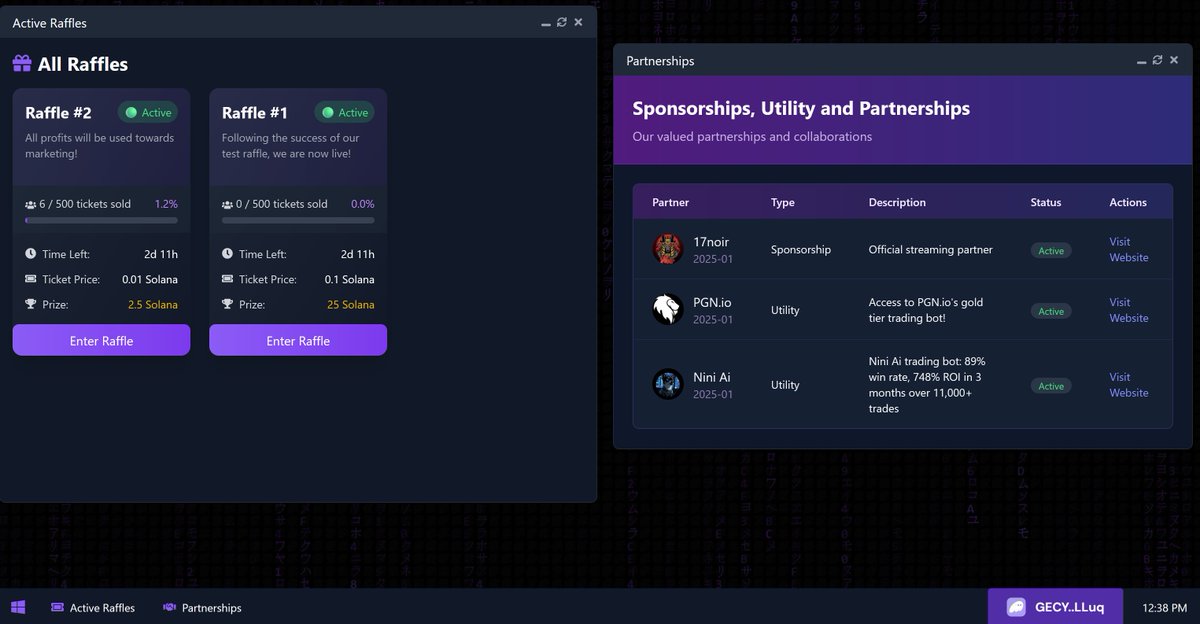Viewport: 1200px width, 624px height.
Task: Click the Active badge on Raffle #1
Action: (345, 113)
